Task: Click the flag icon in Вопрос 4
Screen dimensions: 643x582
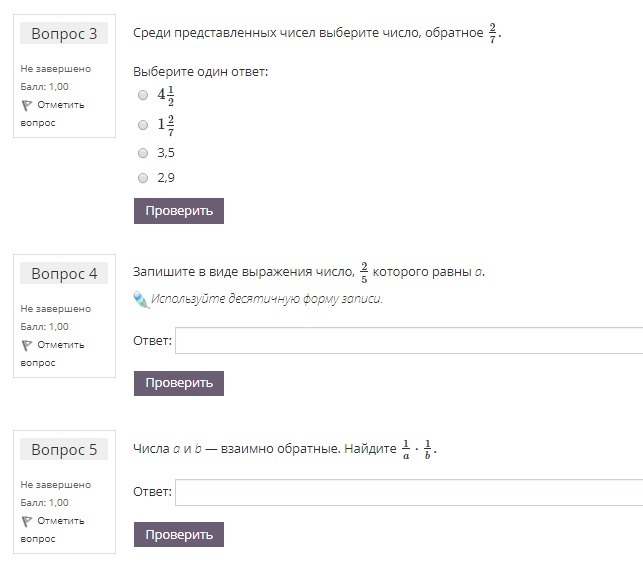Action: point(26,345)
